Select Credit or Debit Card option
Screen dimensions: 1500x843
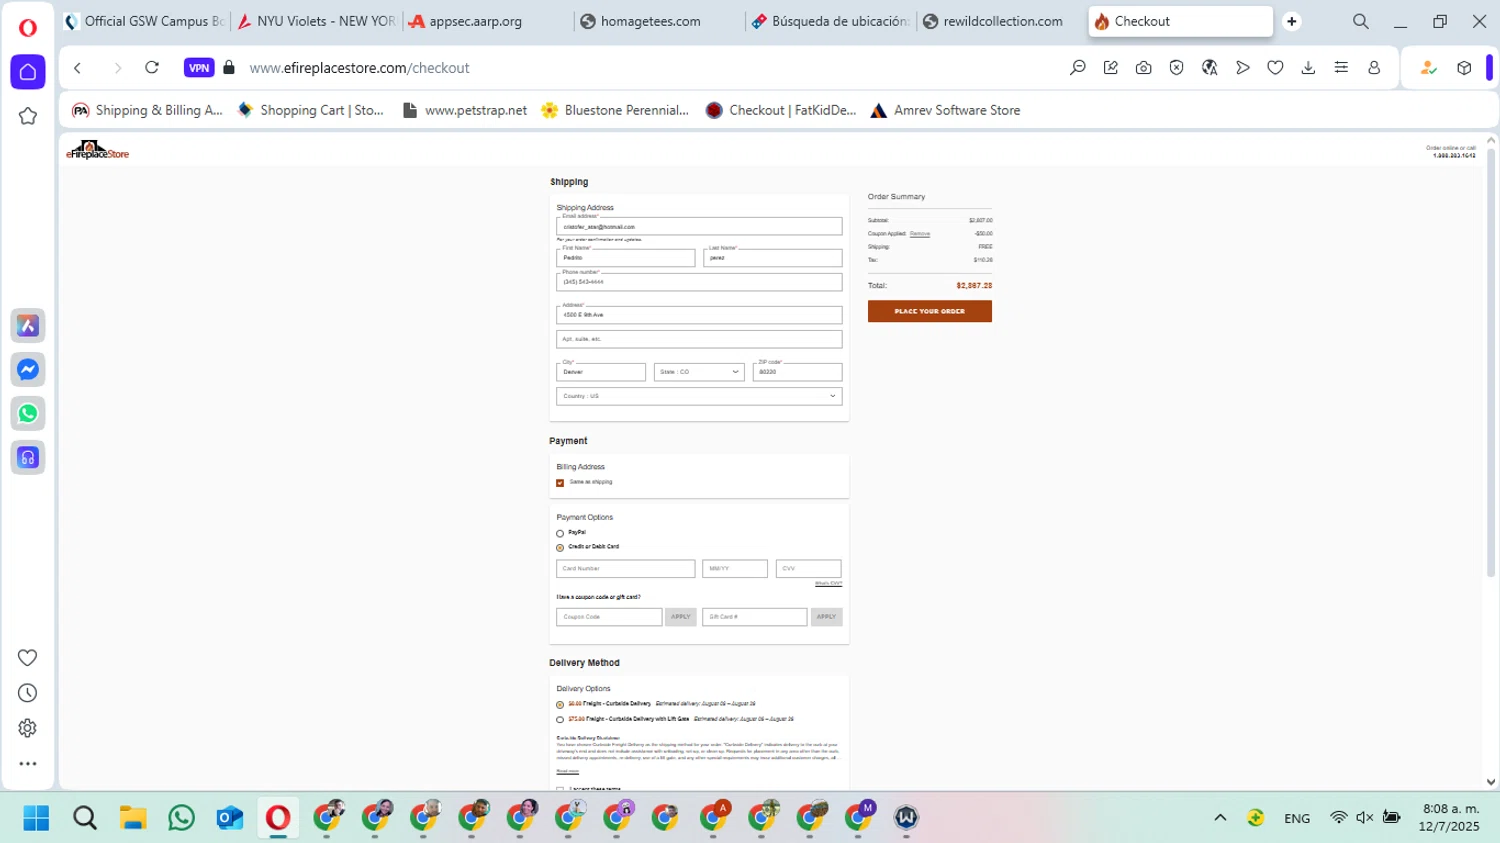click(560, 548)
